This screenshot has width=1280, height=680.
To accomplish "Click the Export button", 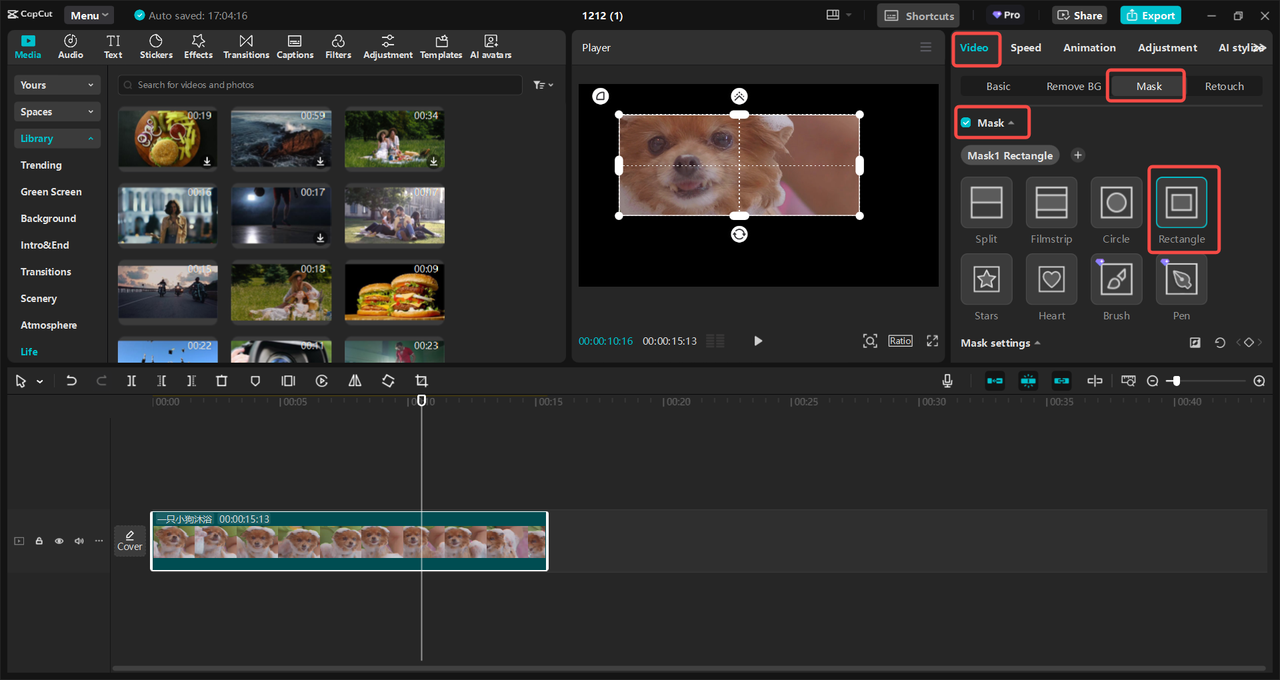I will (x=1150, y=15).
